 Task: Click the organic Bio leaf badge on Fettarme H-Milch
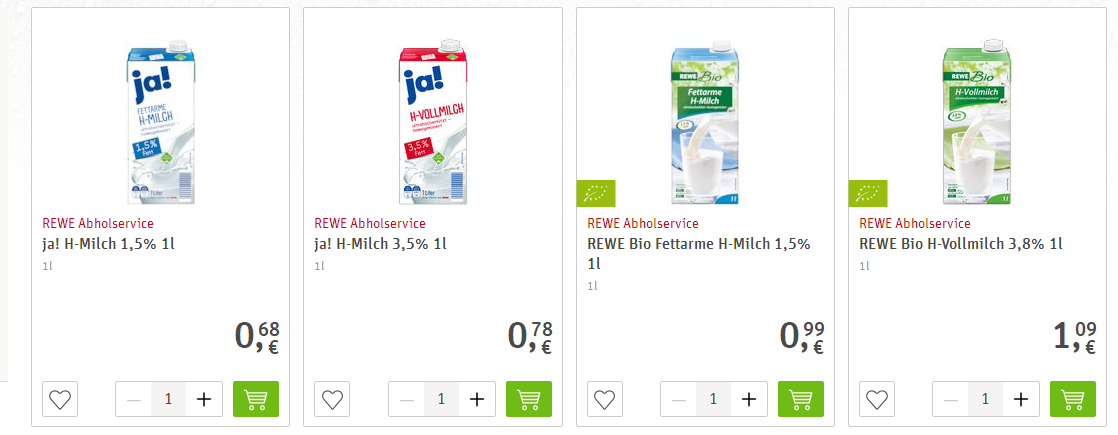(x=596, y=193)
